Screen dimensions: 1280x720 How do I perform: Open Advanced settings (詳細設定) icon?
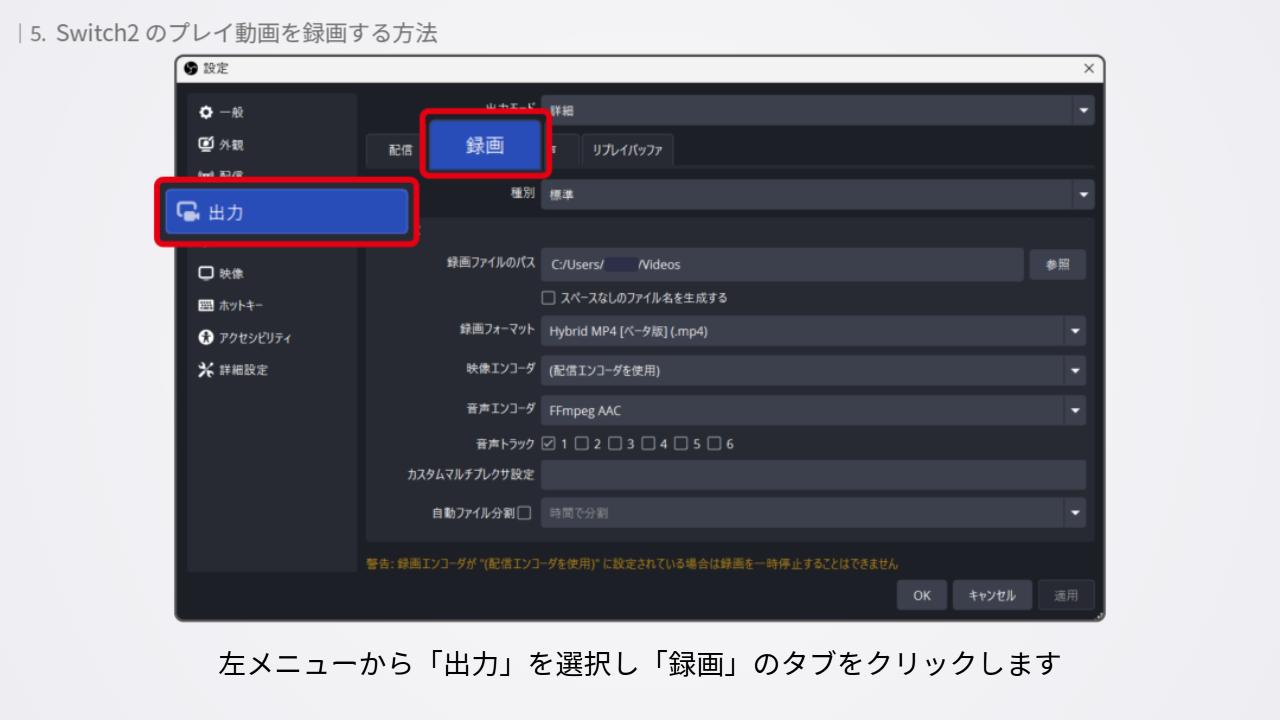pos(206,369)
